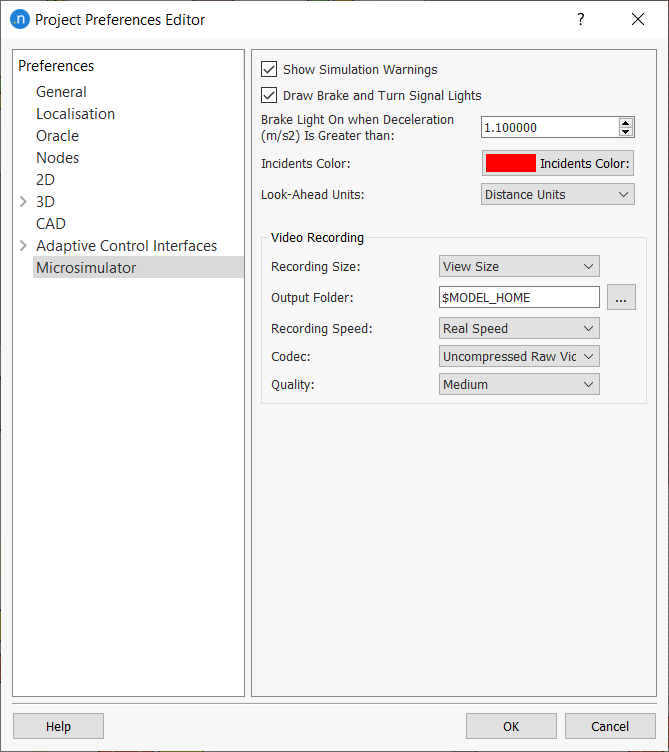Viewport: 669px width, 752px height.
Task: Select Adaptive Control Interfaces item
Action: click(x=127, y=246)
